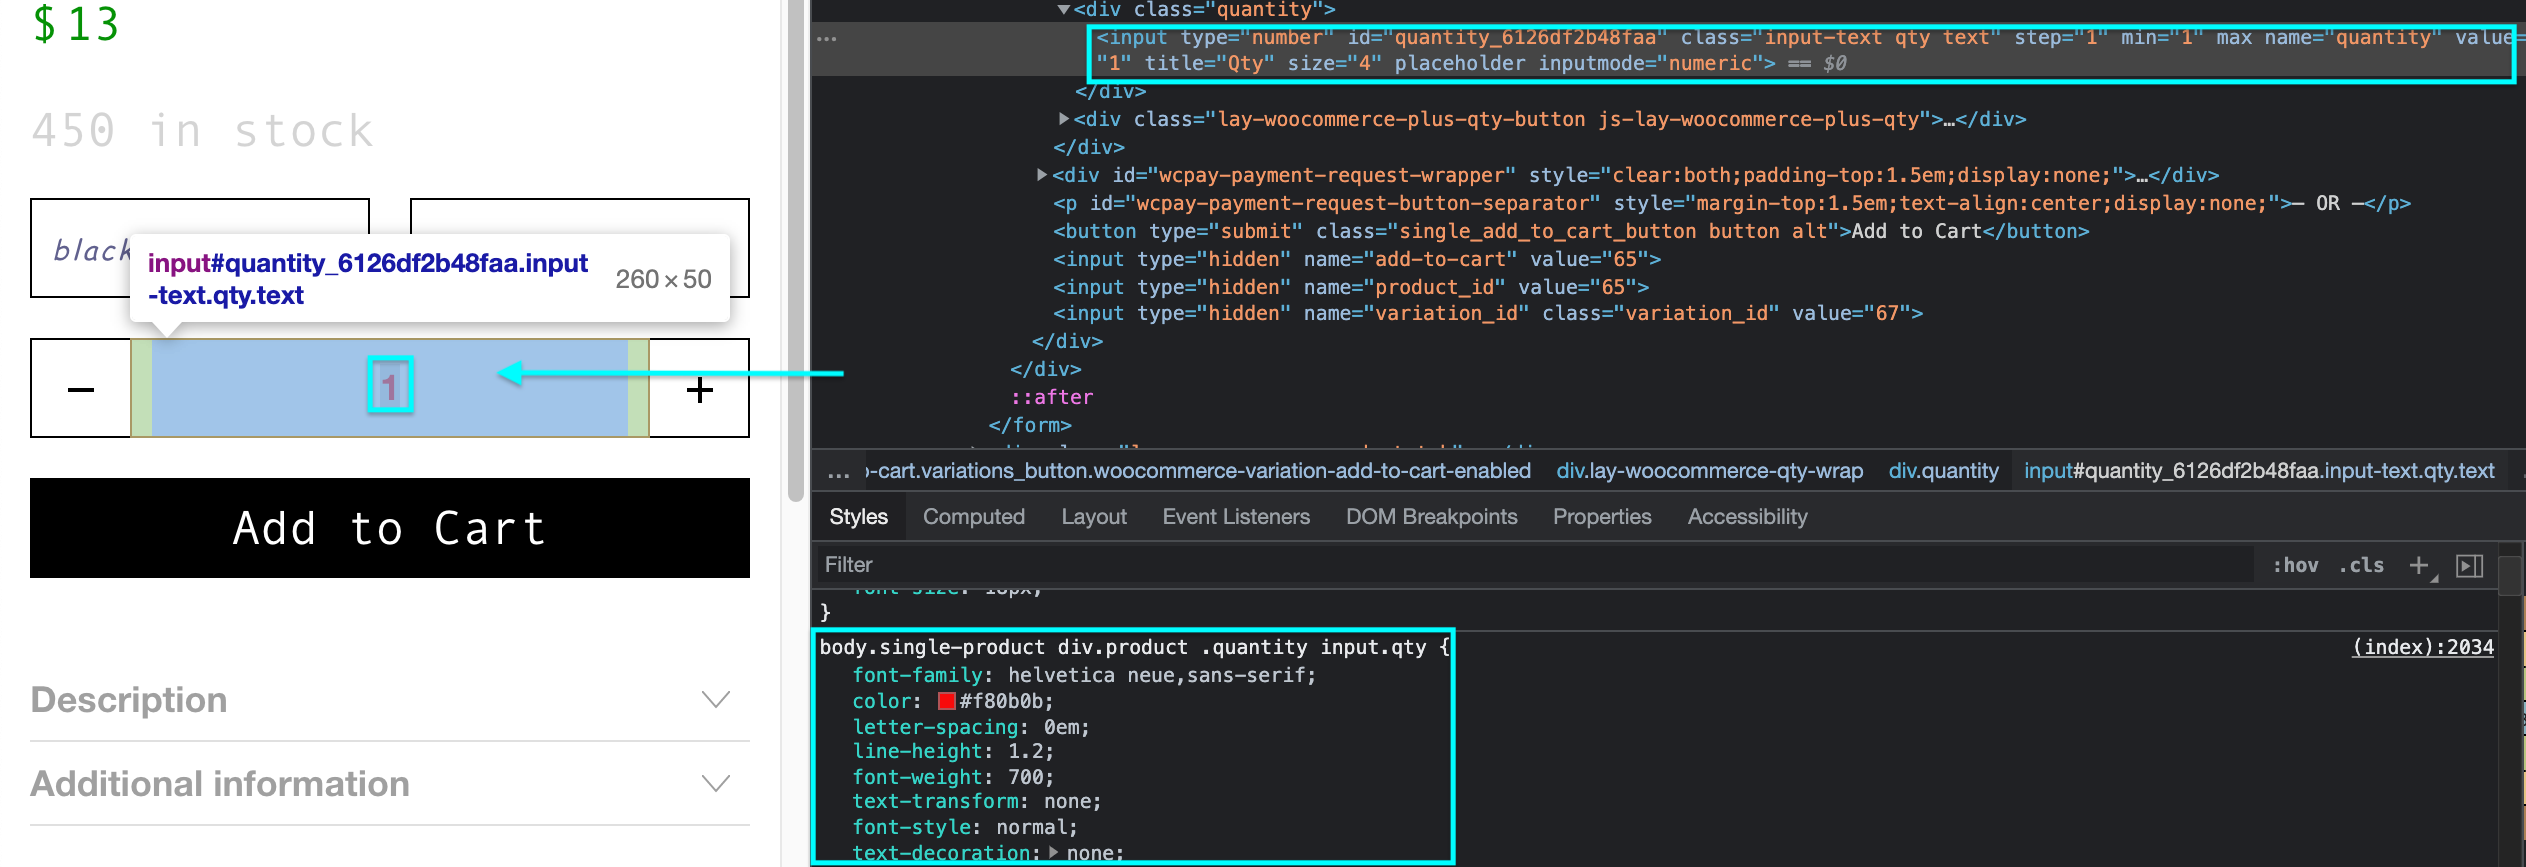Click the line-height: 1.2 declaration

coord(953,751)
